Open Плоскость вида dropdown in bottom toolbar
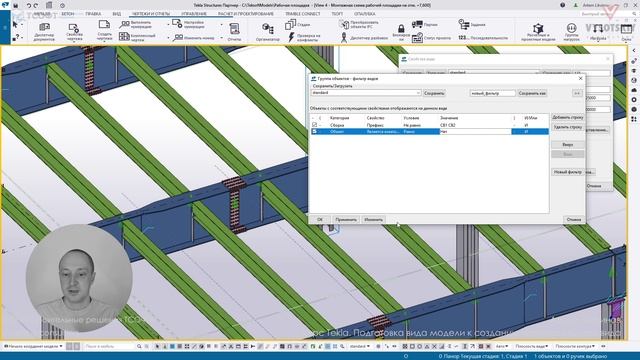The height and width of the screenshot is (360, 640). tap(531, 346)
